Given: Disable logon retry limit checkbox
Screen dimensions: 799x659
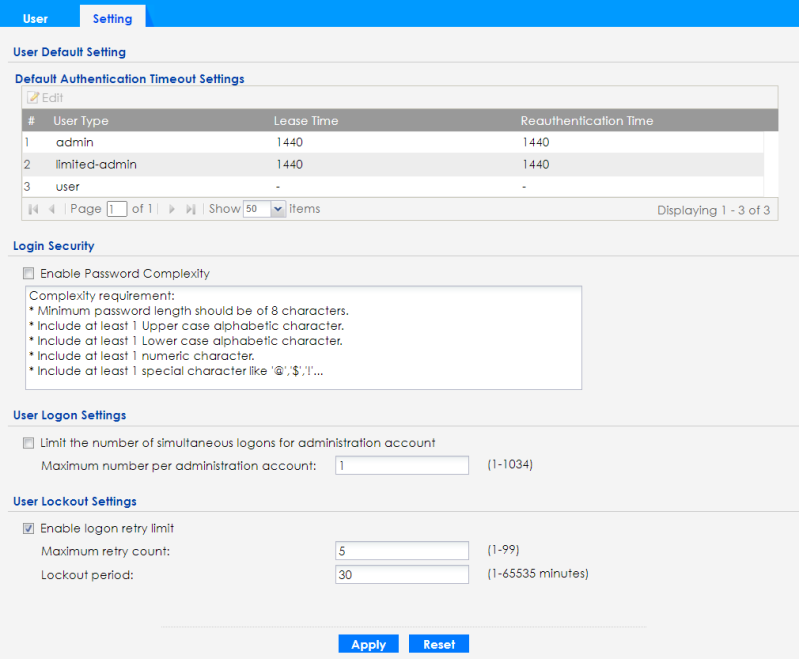Looking at the screenshot, I should point(28,529).
